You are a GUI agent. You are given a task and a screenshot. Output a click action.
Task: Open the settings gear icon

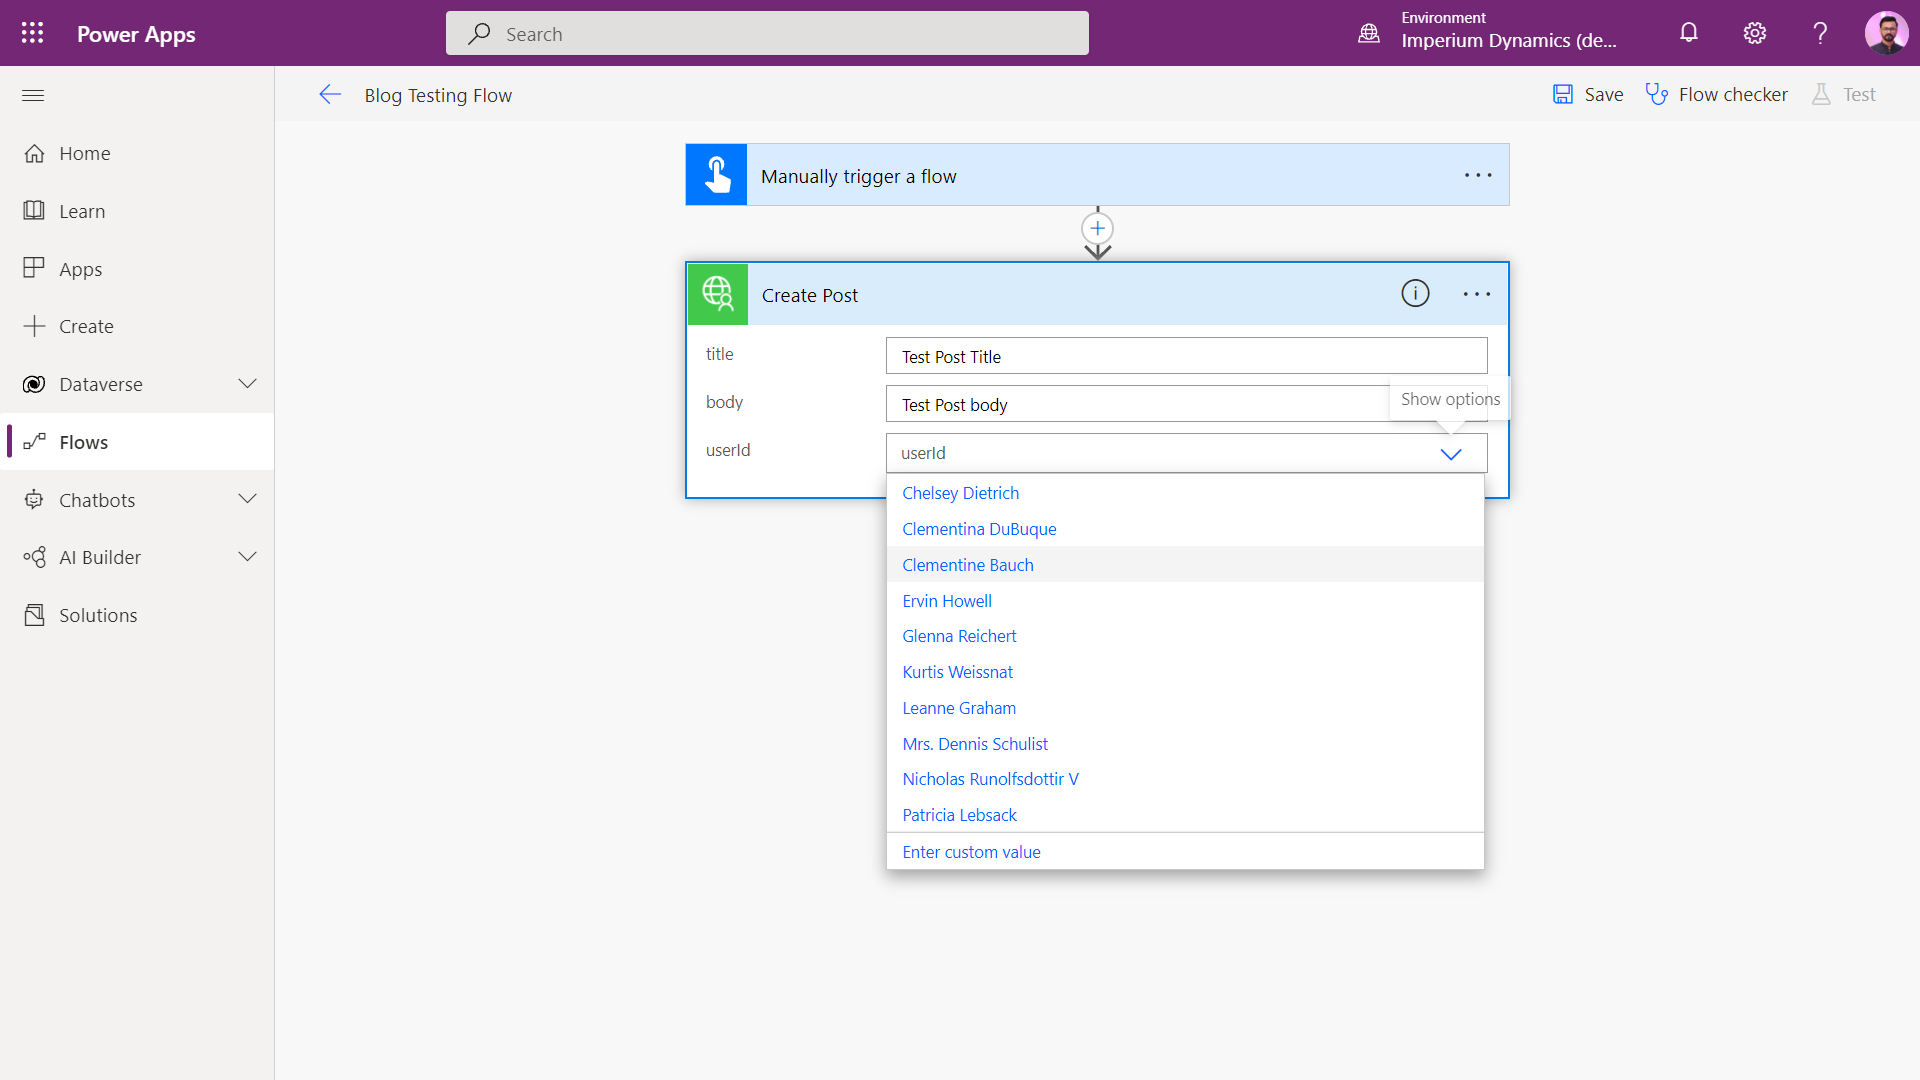pyautogui.click(x=1754, y=33)
